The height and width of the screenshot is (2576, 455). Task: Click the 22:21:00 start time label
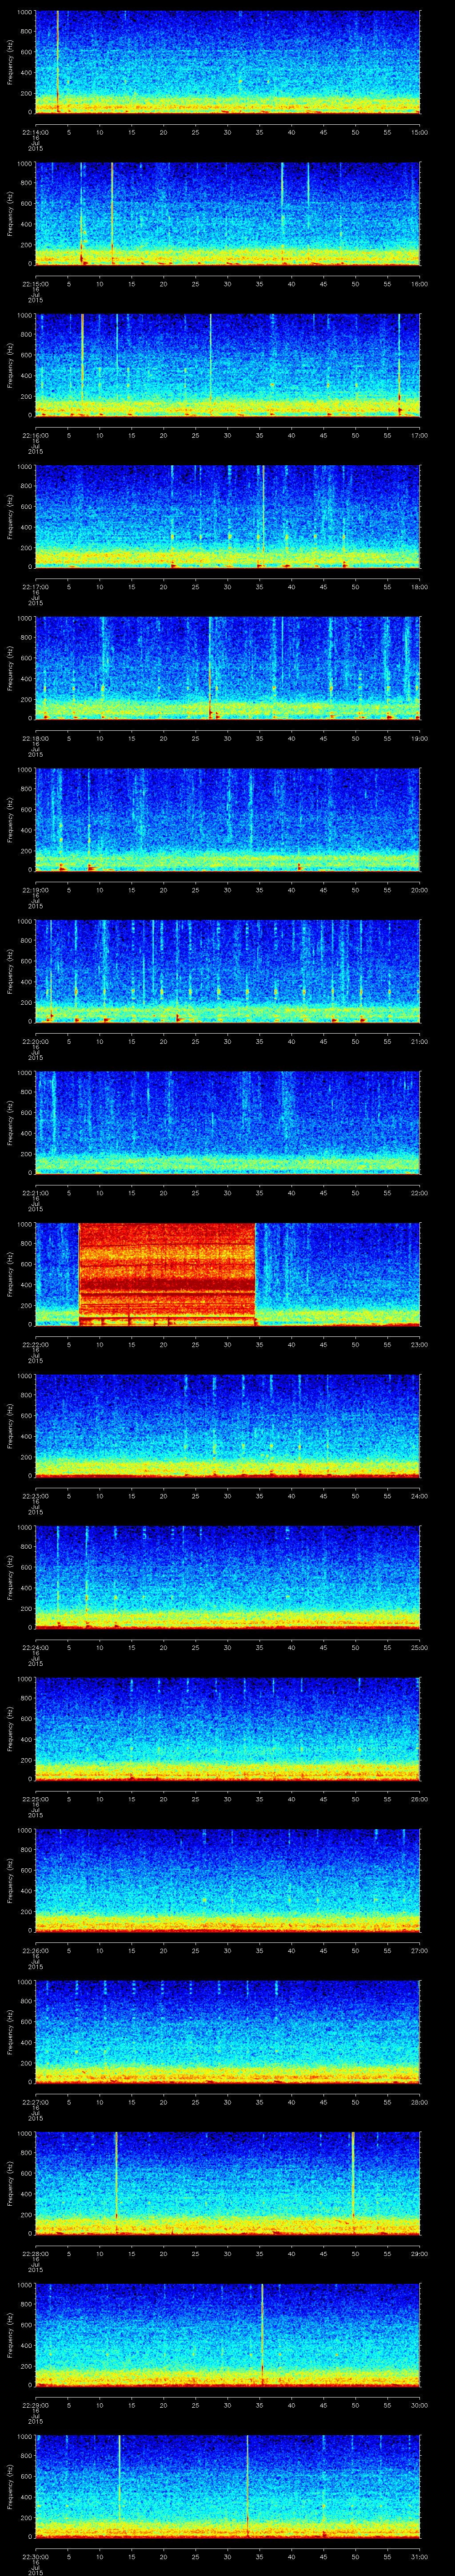(x=35, y=1193)
